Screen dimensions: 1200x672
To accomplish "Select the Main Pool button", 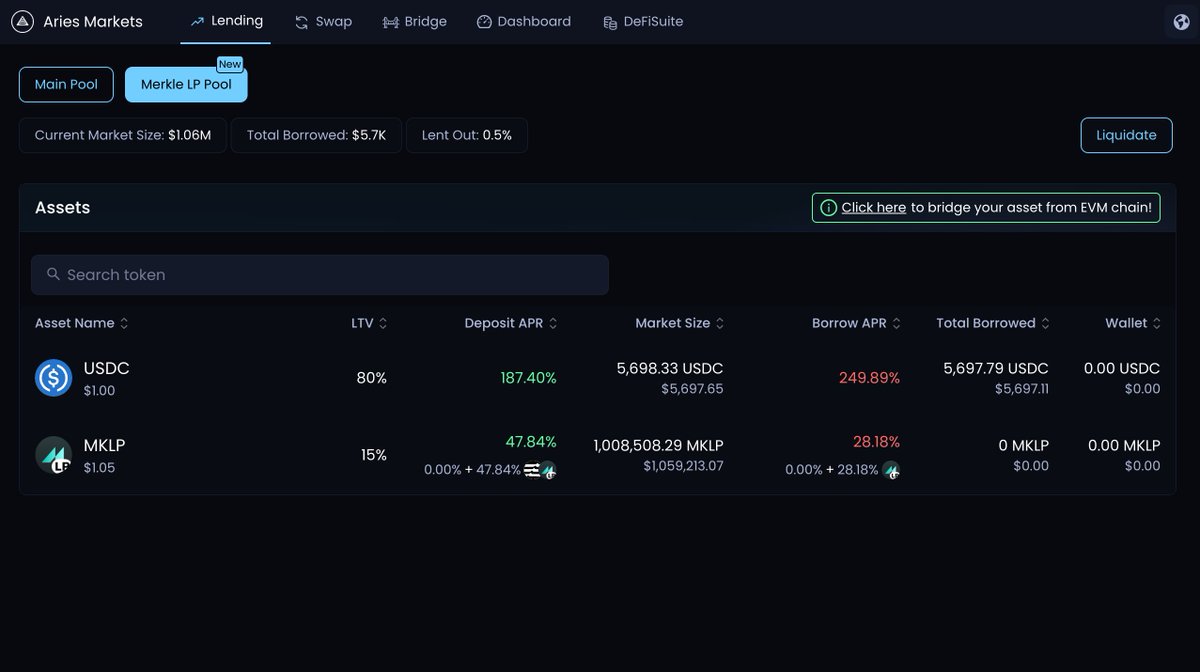I will [66, 84].
